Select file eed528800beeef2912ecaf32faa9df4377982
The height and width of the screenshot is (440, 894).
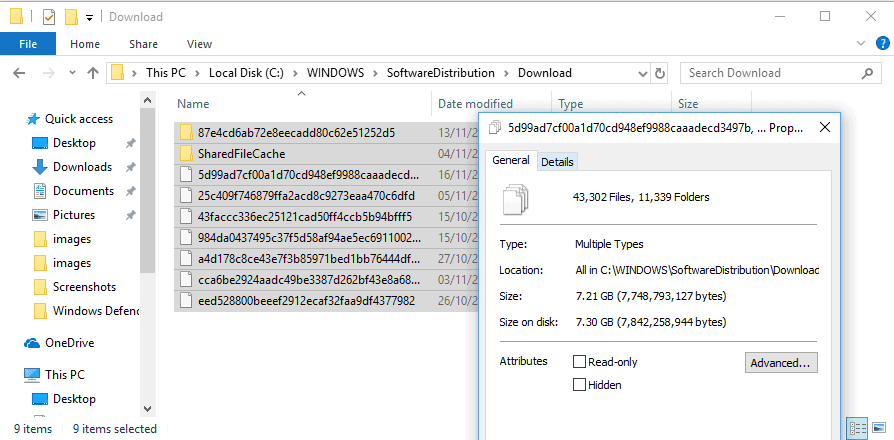pos(306,300)
